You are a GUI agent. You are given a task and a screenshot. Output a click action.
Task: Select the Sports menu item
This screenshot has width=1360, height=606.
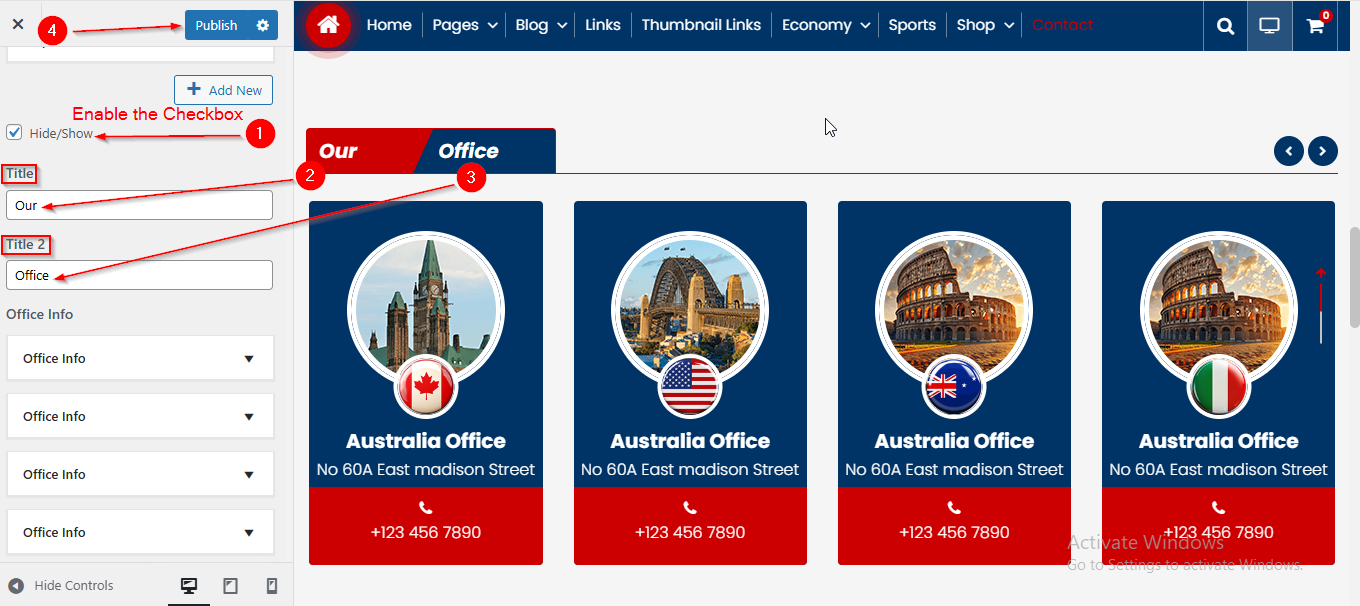912,25
